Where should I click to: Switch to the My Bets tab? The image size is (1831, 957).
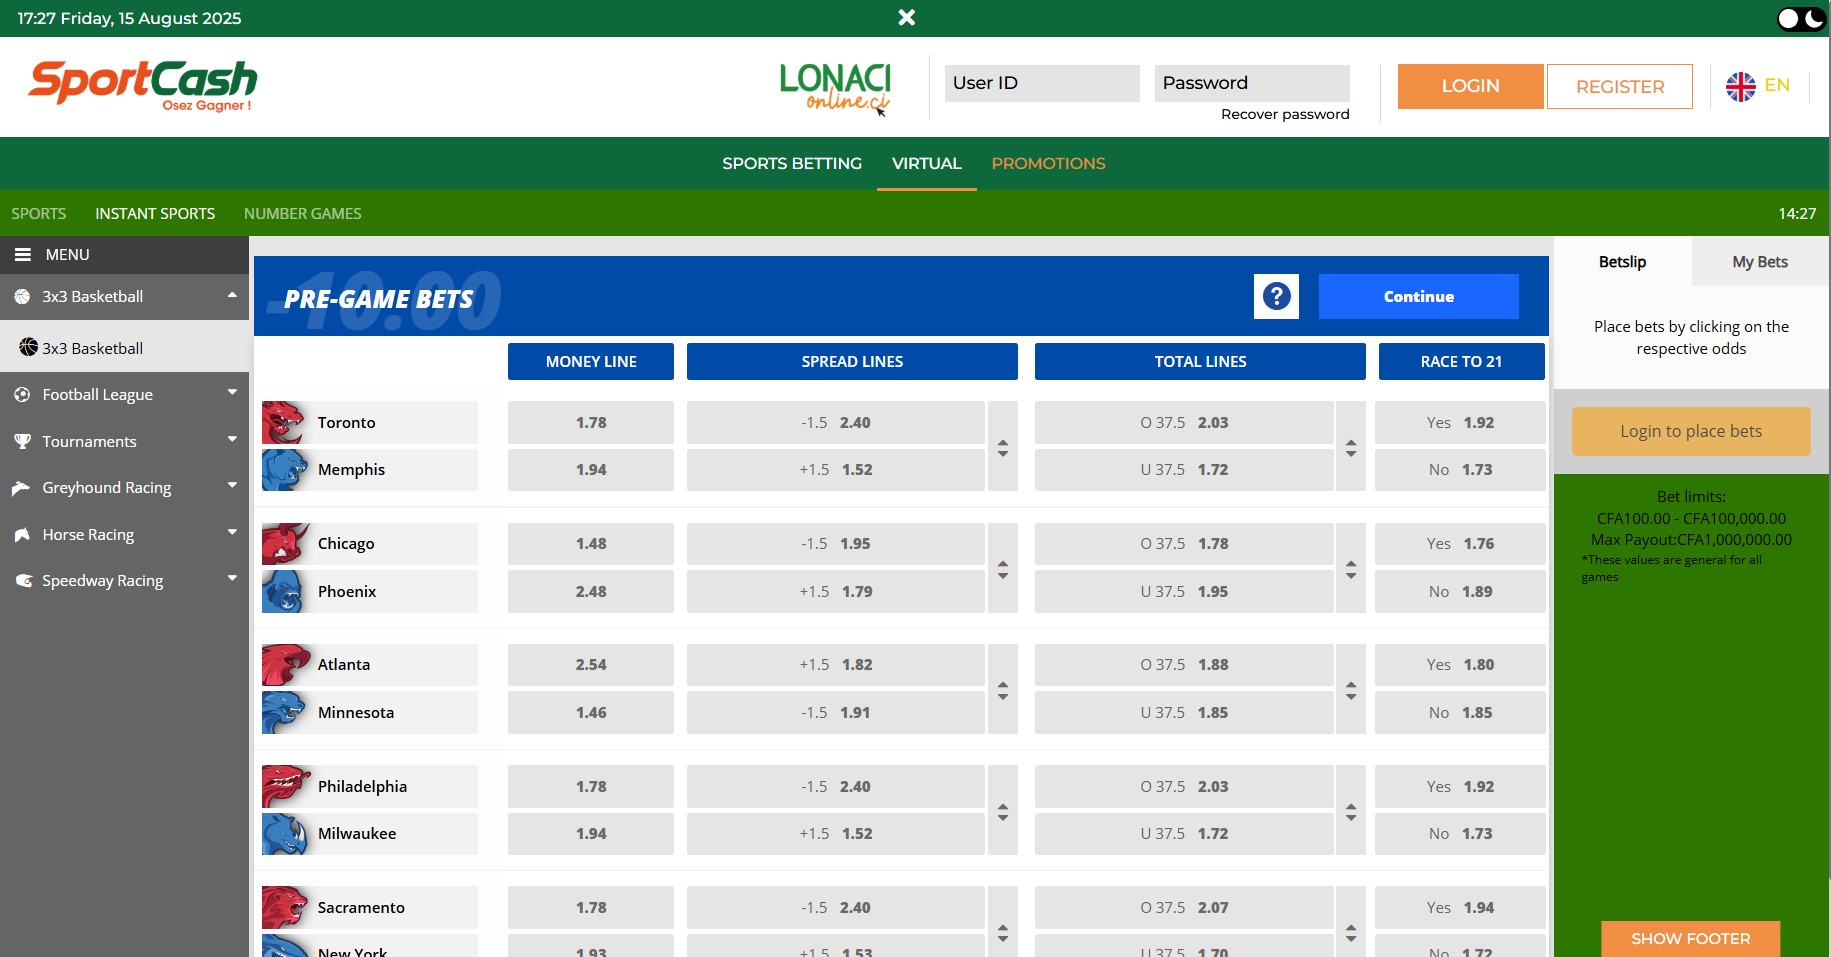coord(1759,261)
